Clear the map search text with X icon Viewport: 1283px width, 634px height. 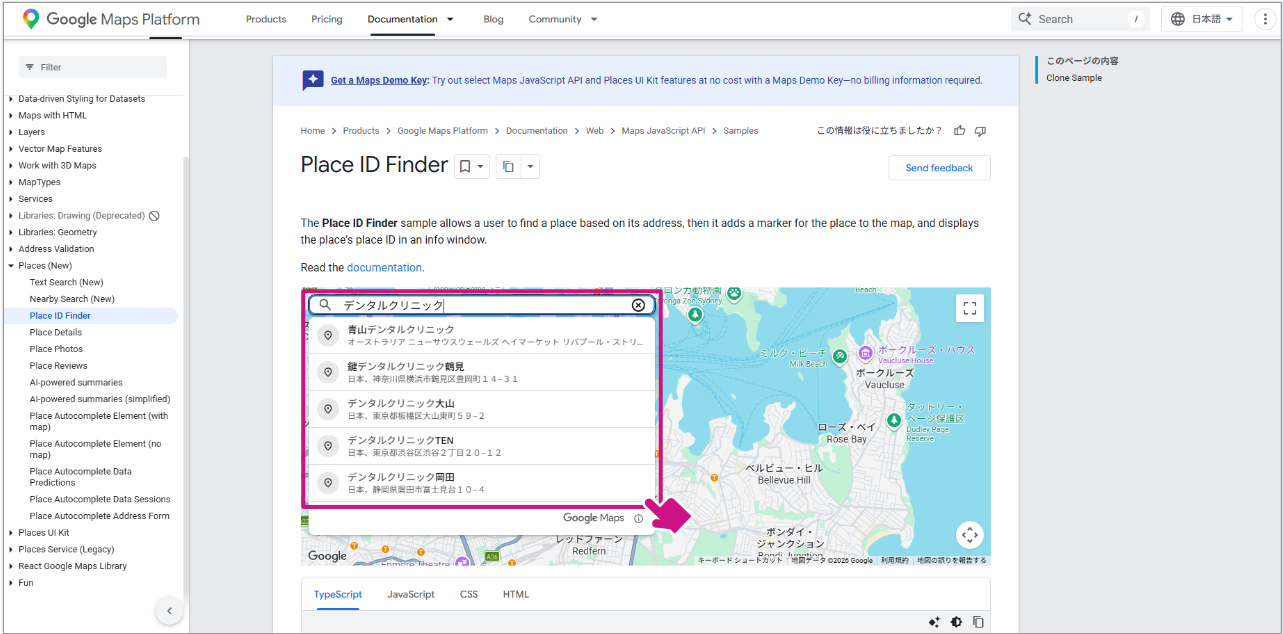click(x=638, y=305)
